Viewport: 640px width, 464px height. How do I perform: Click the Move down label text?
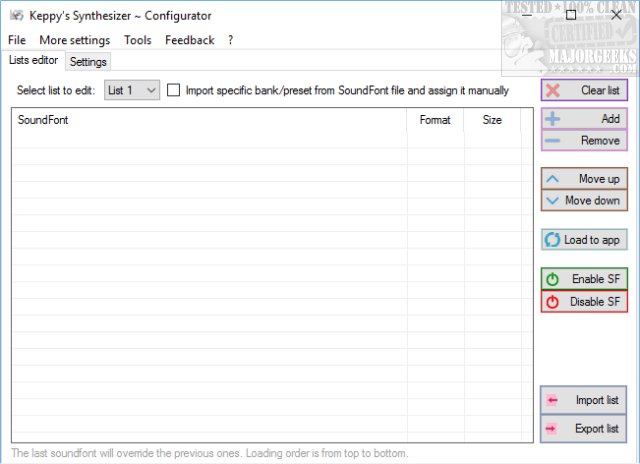[593, 200]
